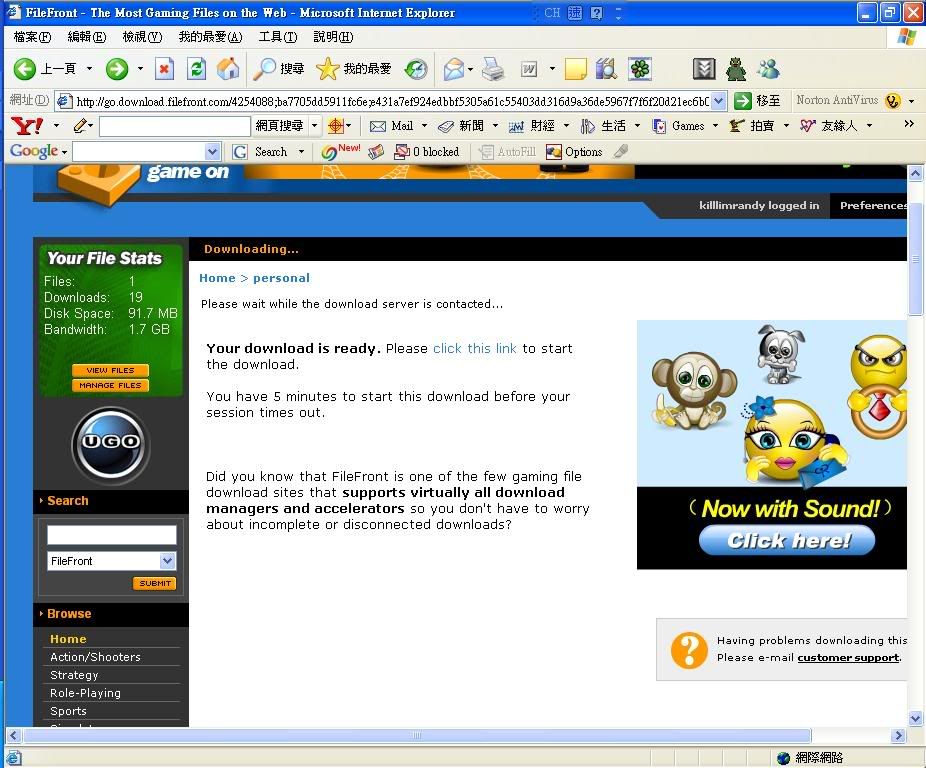
Task: Click the Google toolbar highlighter pen icon
Action: pos(620,152)
